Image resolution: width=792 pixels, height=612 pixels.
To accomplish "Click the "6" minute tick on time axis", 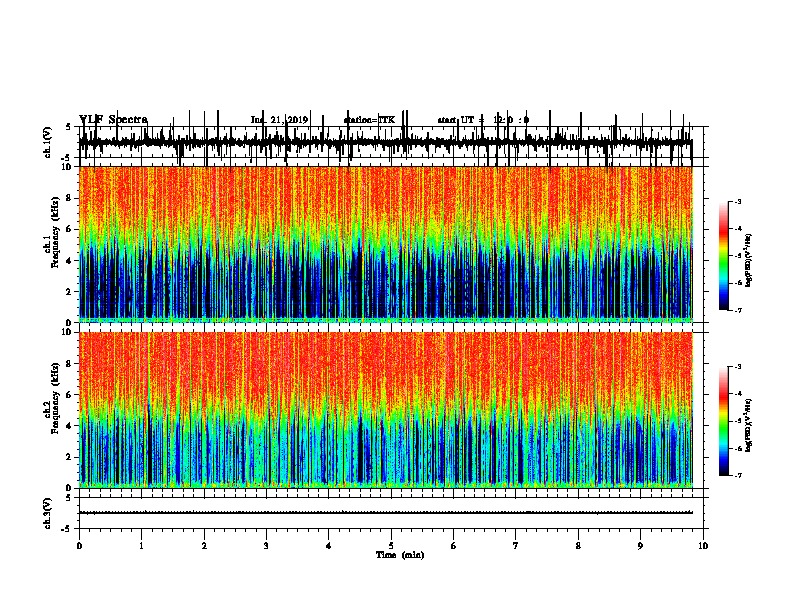I will 454,546.
